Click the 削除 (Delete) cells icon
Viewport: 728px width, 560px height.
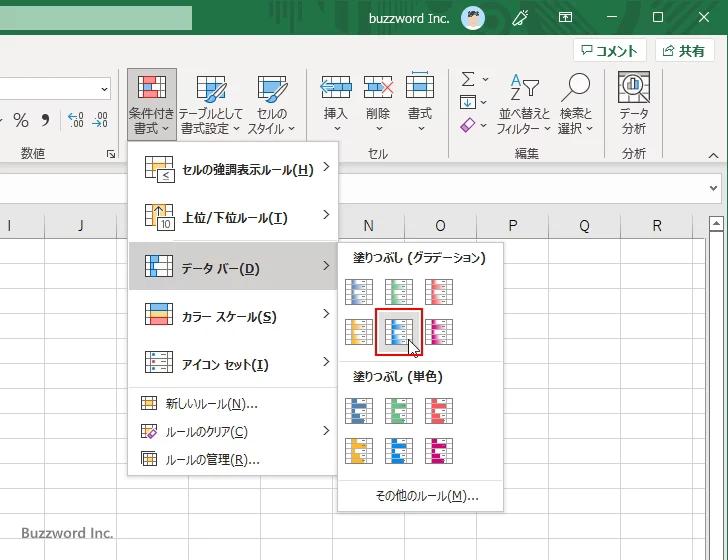coord(378,89)
